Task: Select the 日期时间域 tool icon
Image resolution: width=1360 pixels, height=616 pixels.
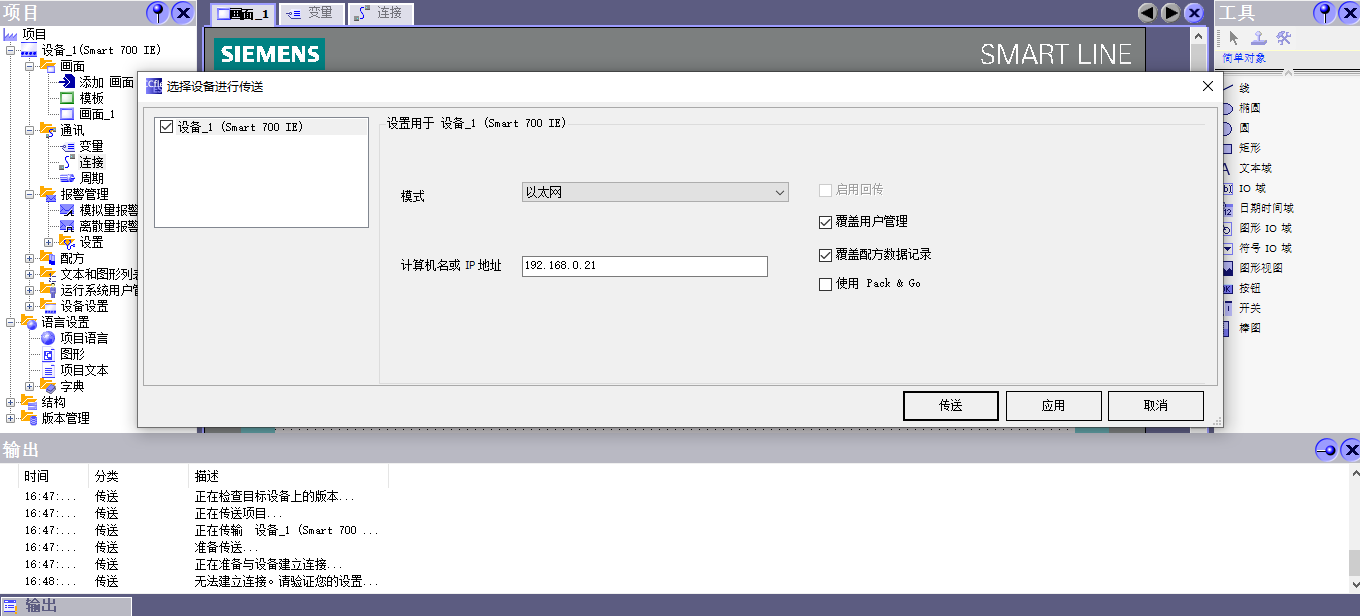Action: coord(1228,209)
